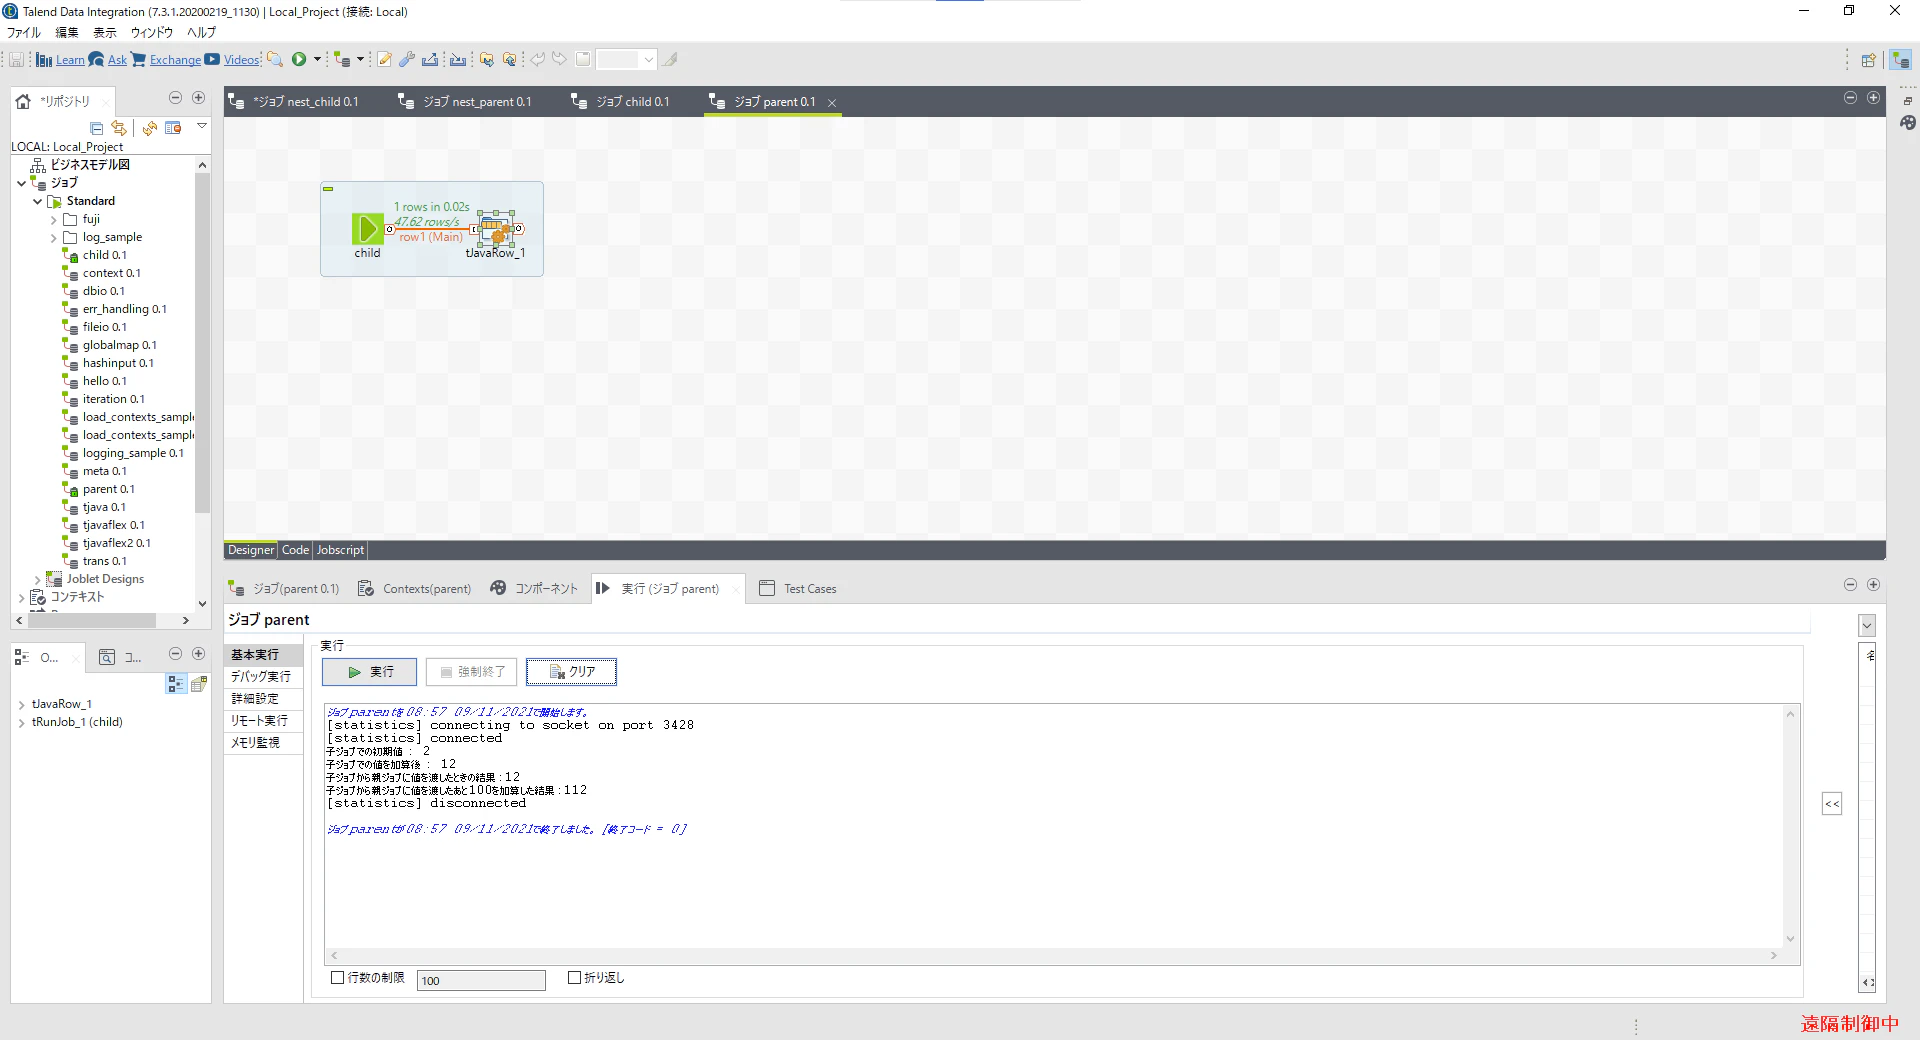1920x1040 pixels.
Task: Click the tJavaRow_1 component on canvas
Action: (x=496, y=229)
